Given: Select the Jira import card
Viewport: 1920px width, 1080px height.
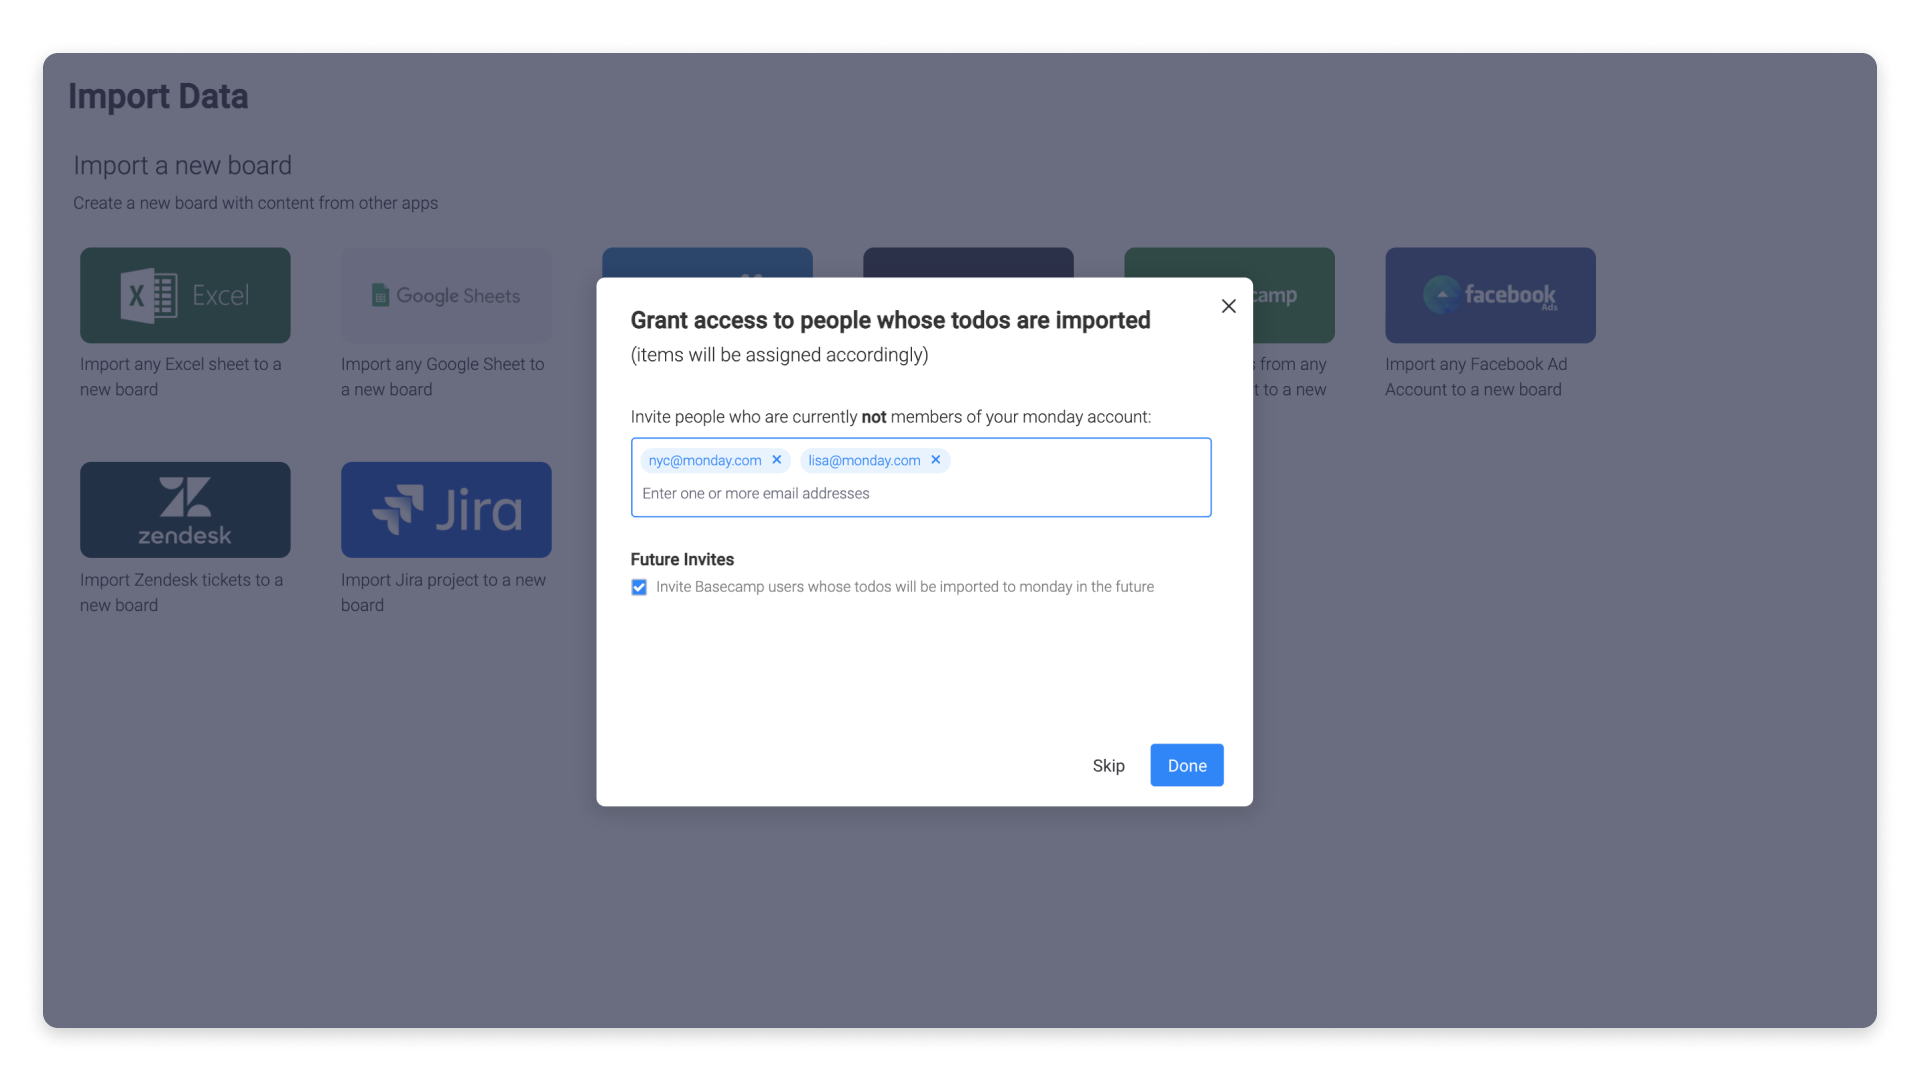Looking at the screenshot, I should click(x=446, y=510).
